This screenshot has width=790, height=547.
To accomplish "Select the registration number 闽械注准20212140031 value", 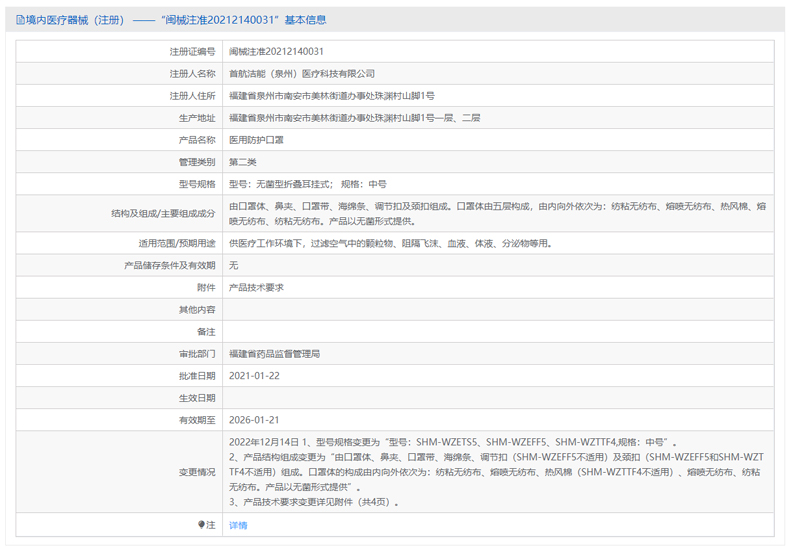I will tap(276, 51).
